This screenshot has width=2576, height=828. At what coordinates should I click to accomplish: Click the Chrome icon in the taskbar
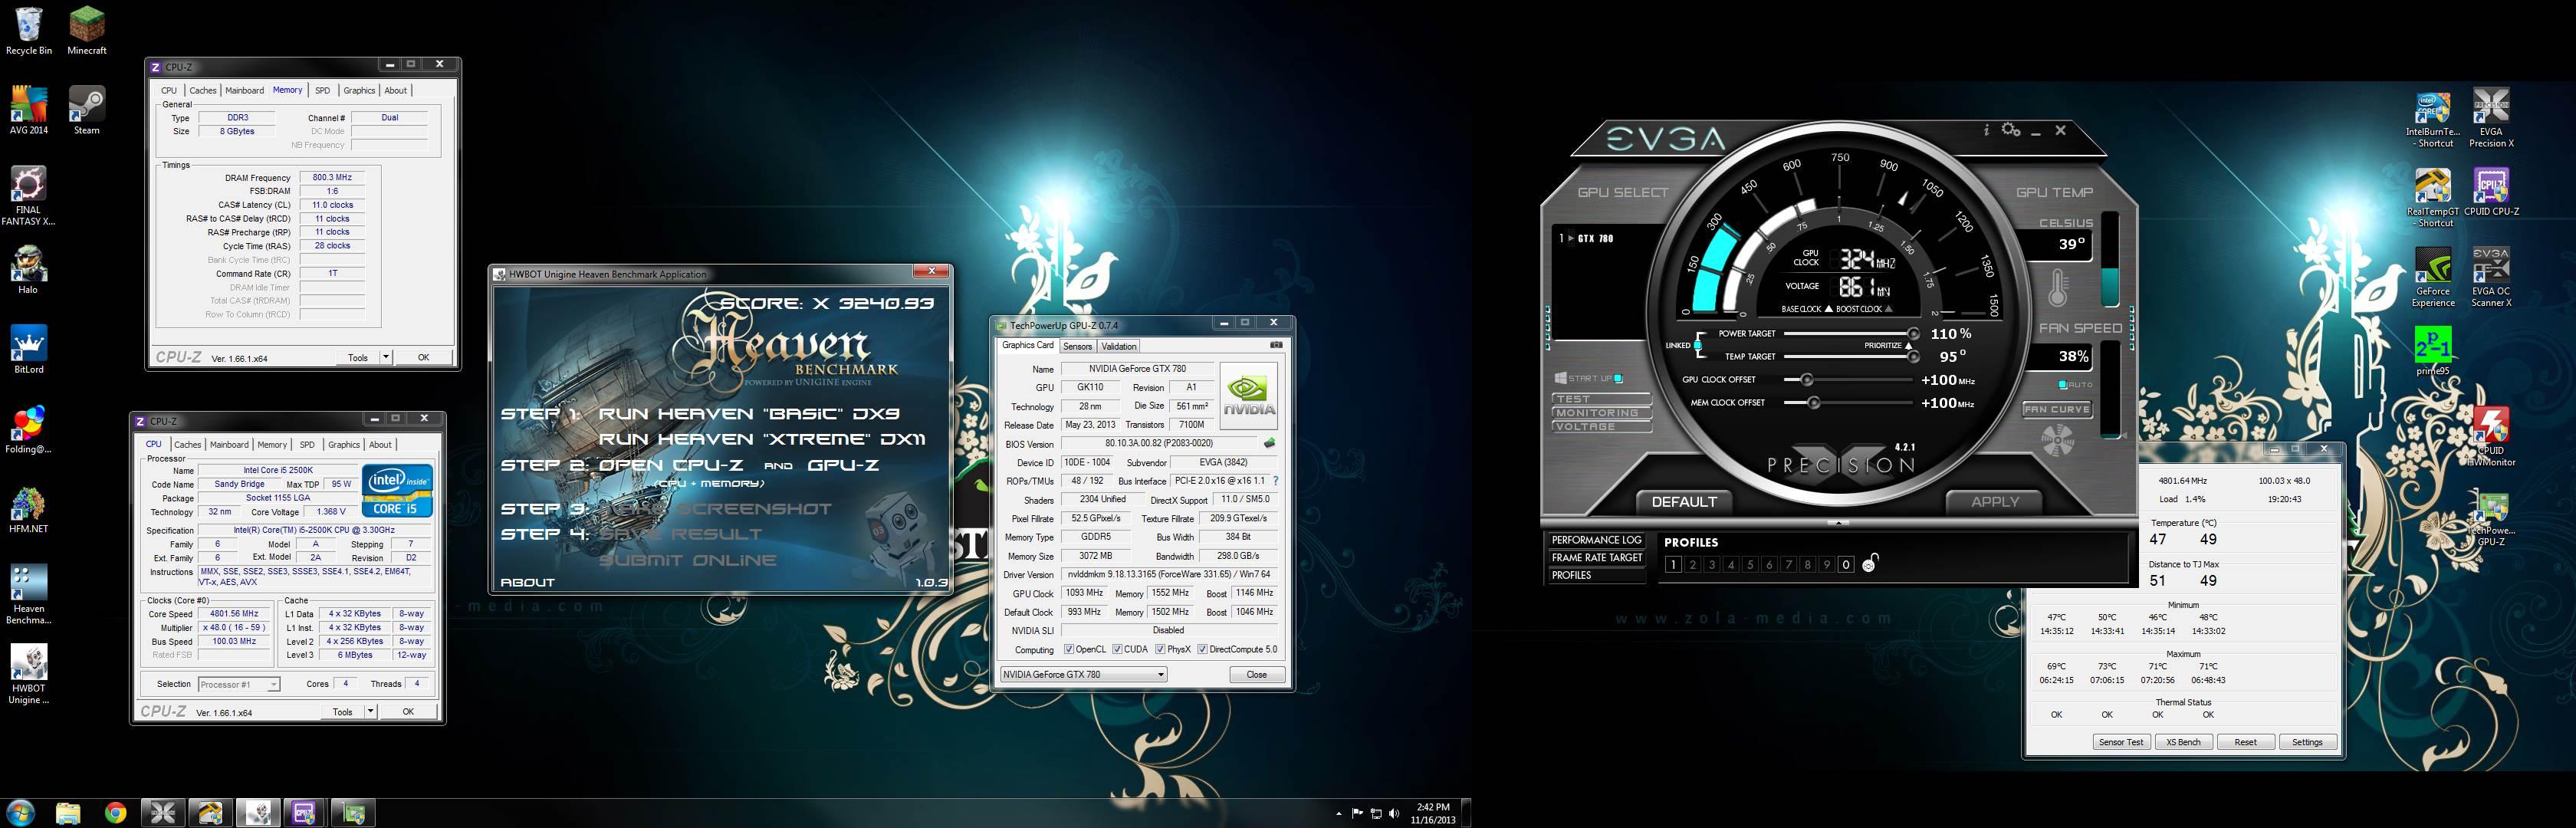pyautogui.click(x=115, y=812)
